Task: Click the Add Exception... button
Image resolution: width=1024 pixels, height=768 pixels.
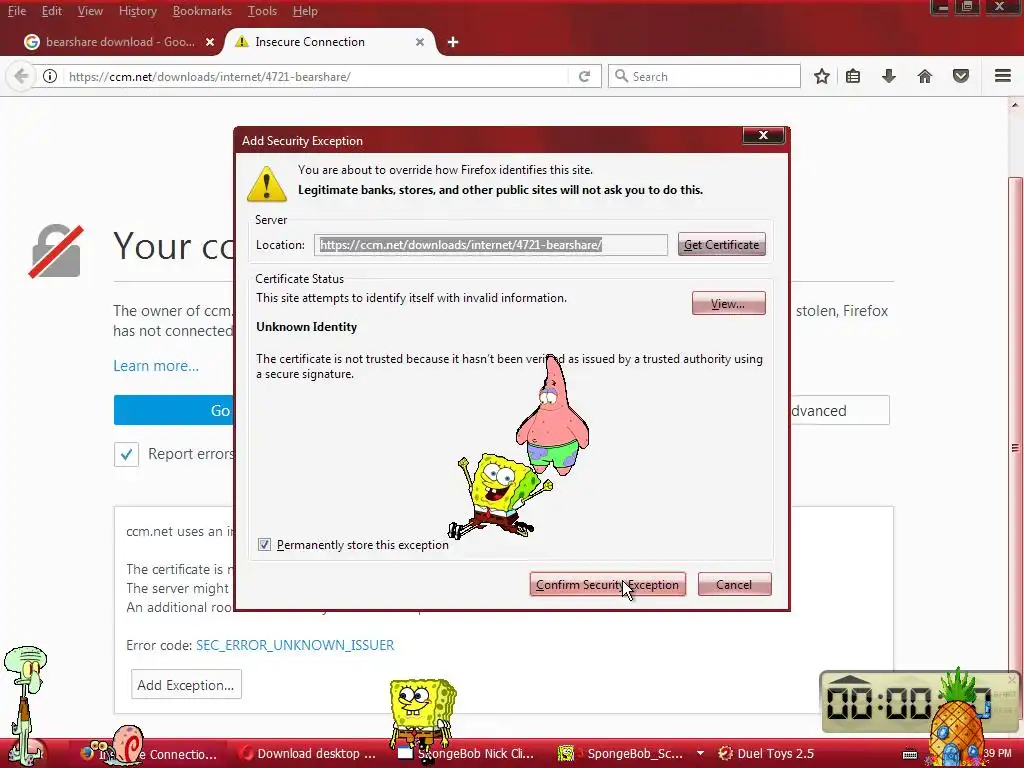Action: [x=186, y=684]
